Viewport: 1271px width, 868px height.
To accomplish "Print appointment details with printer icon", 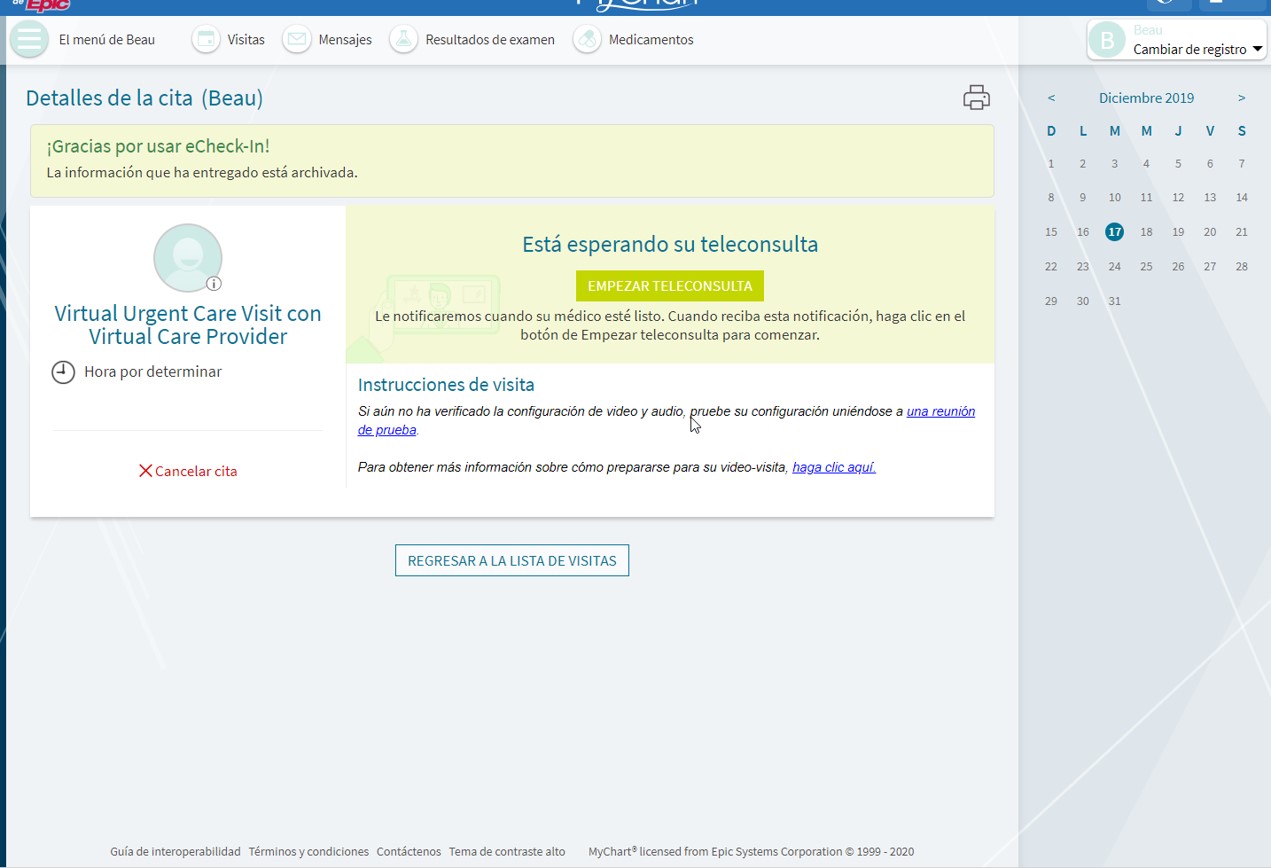I will click(976, 98).
